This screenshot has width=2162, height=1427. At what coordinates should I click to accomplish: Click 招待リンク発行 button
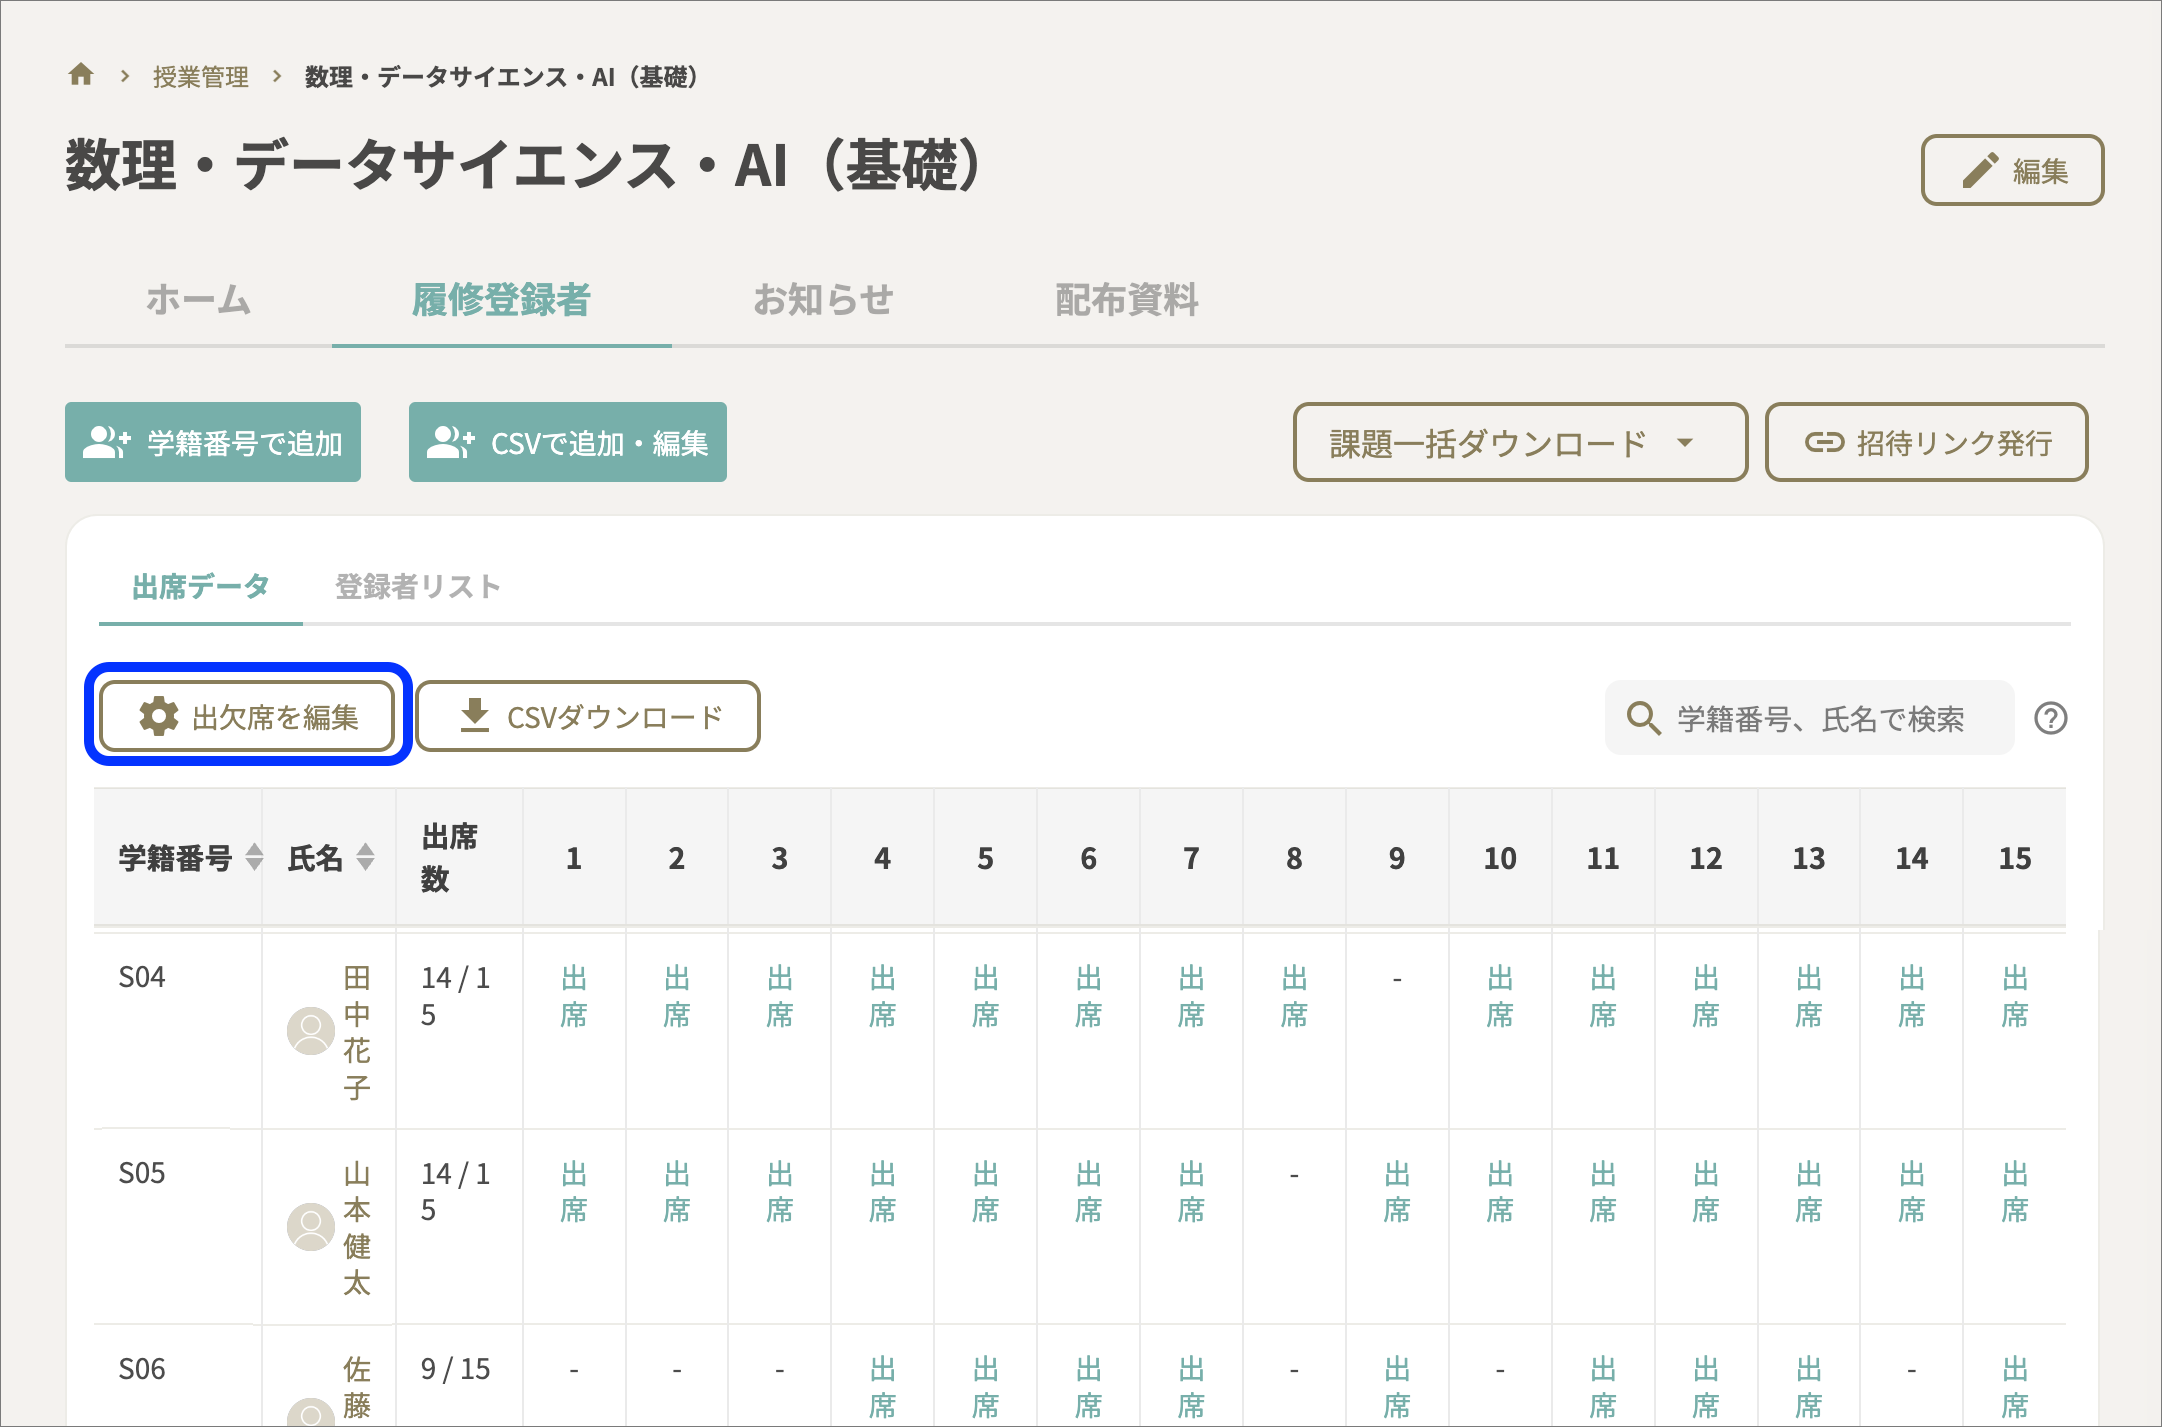(x=1926, y=442)
